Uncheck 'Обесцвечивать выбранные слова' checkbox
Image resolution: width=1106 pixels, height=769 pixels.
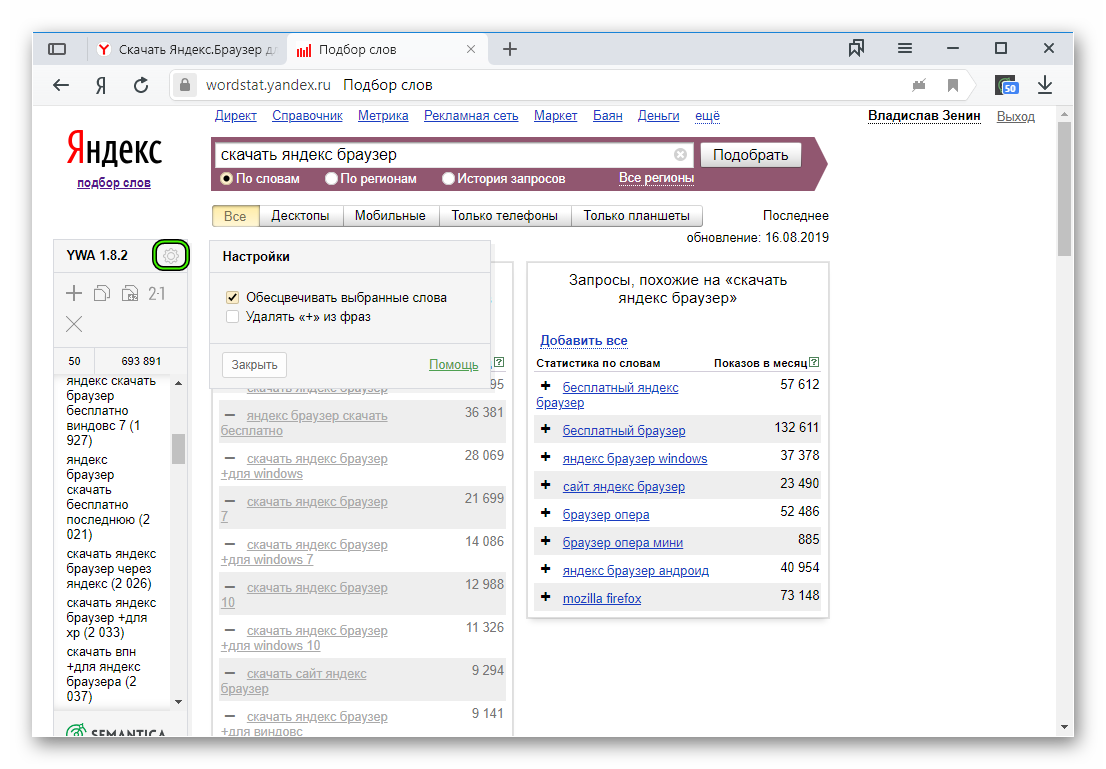232,298
